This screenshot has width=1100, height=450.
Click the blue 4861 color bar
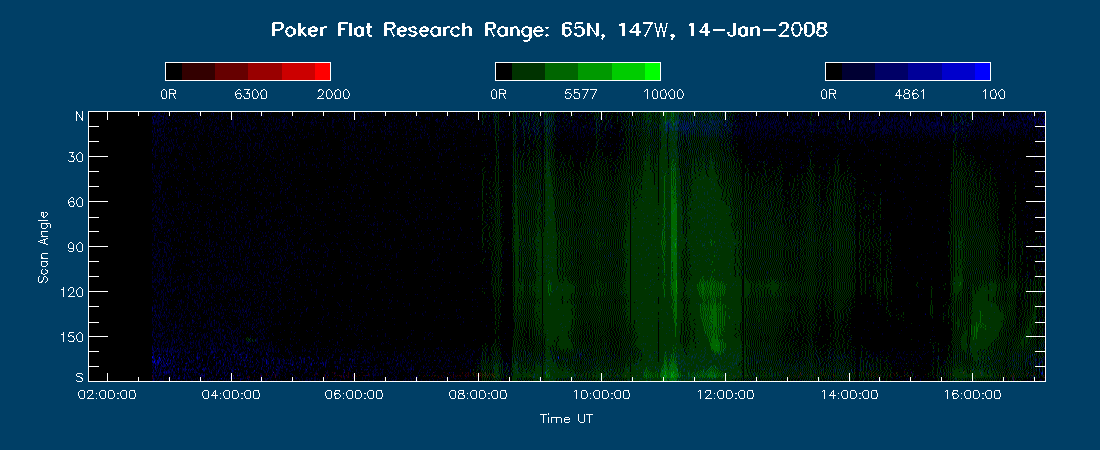908,72
